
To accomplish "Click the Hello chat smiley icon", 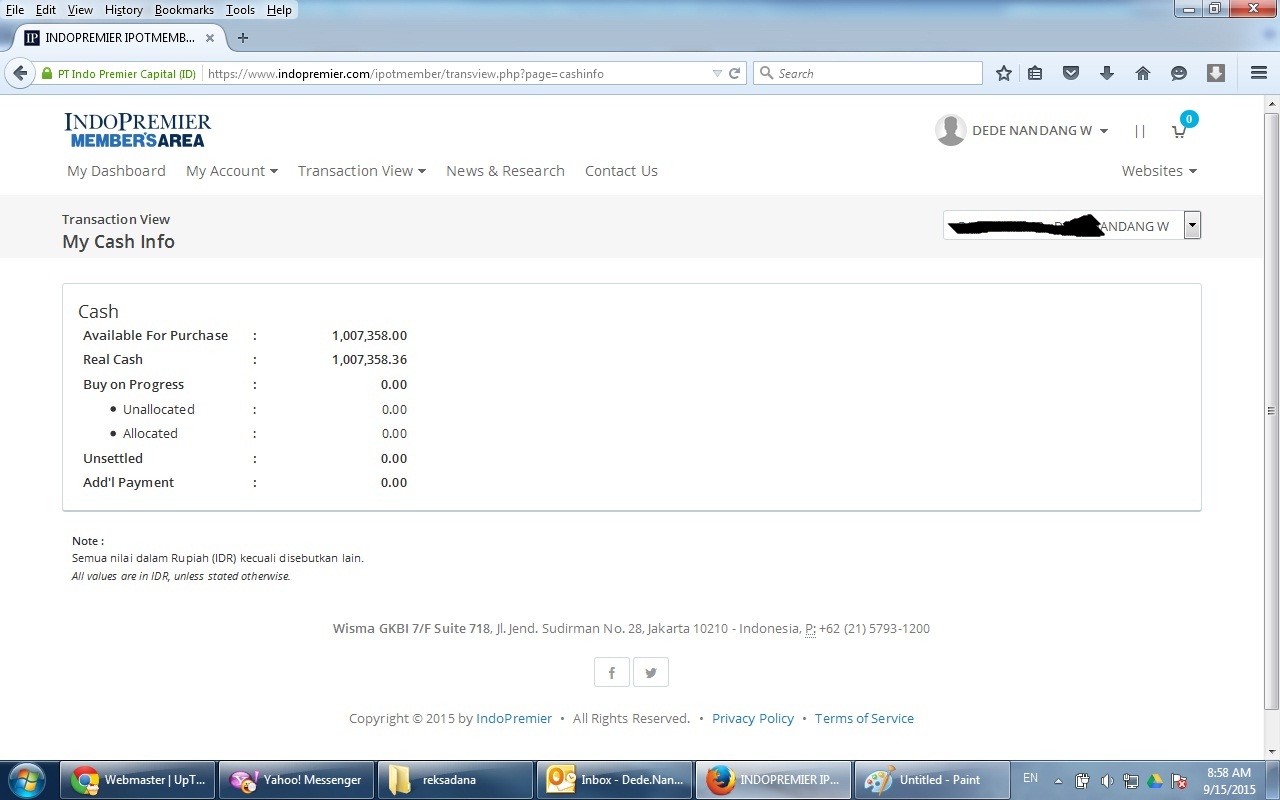I will pos(1179,73).
